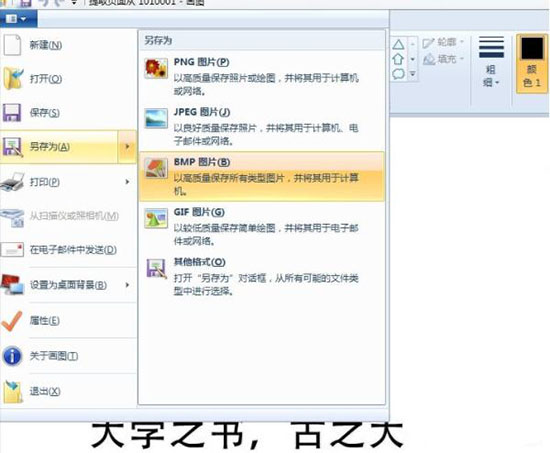
Task: Open the Fill (填充) dropdown
Action: [x=443, y=59]
